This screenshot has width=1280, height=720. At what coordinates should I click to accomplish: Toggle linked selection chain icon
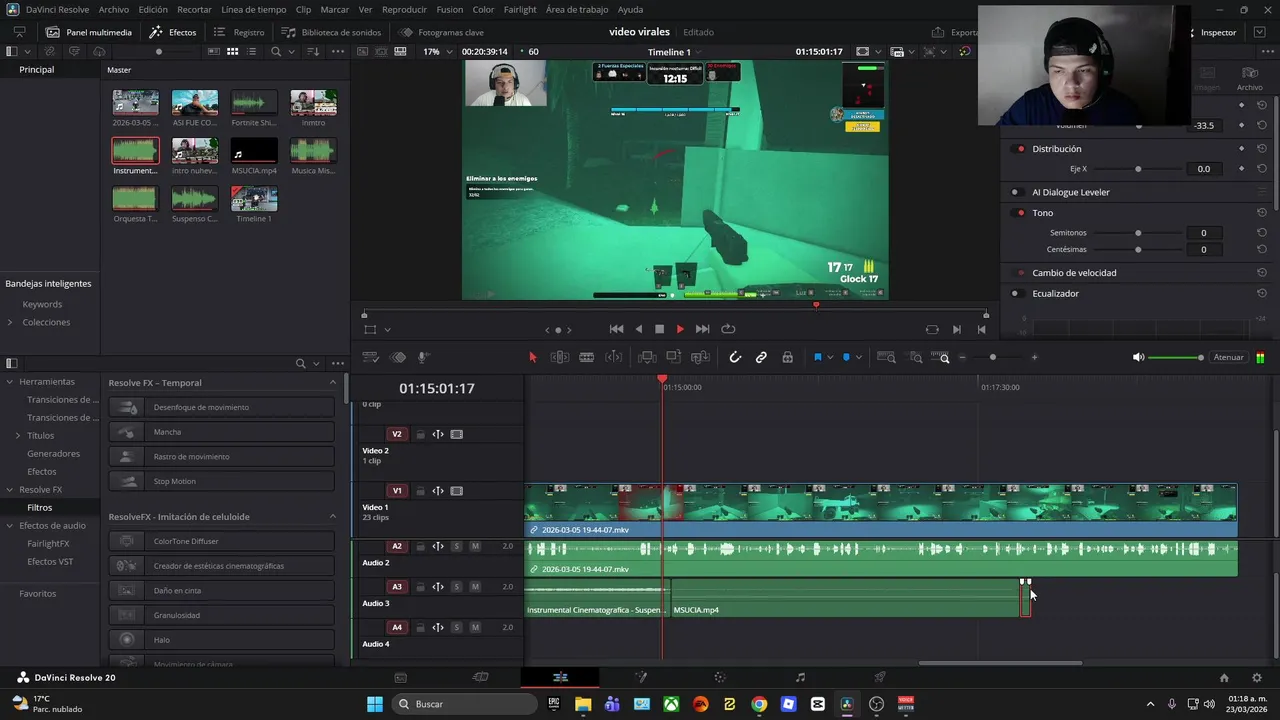pyautogui.click(x=761, y=357)
